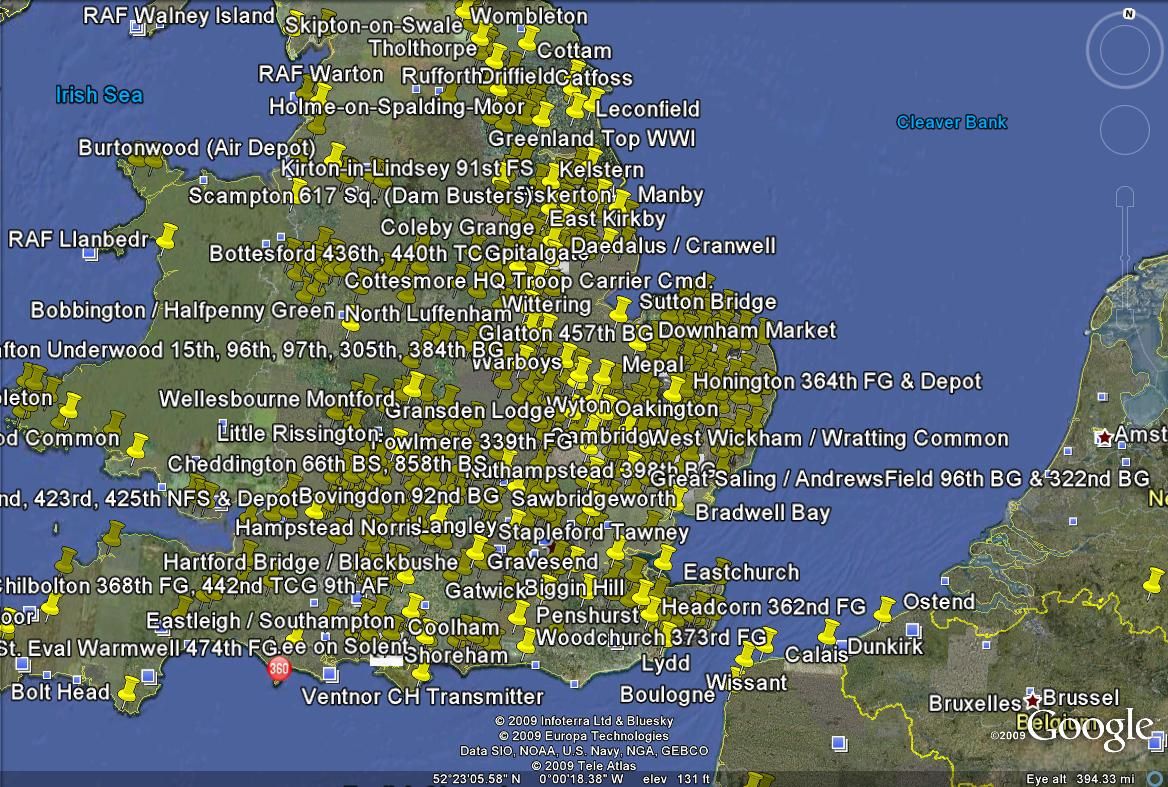The width and height of the screenshot is (1168, 787).
Task: Click the Leconfield label
Action: click(648, 109)
